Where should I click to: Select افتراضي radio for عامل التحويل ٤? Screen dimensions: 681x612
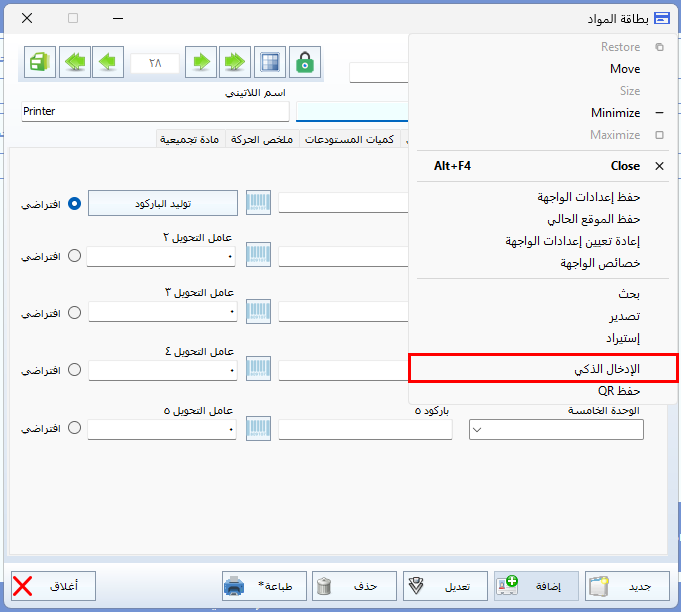[74, 370]
